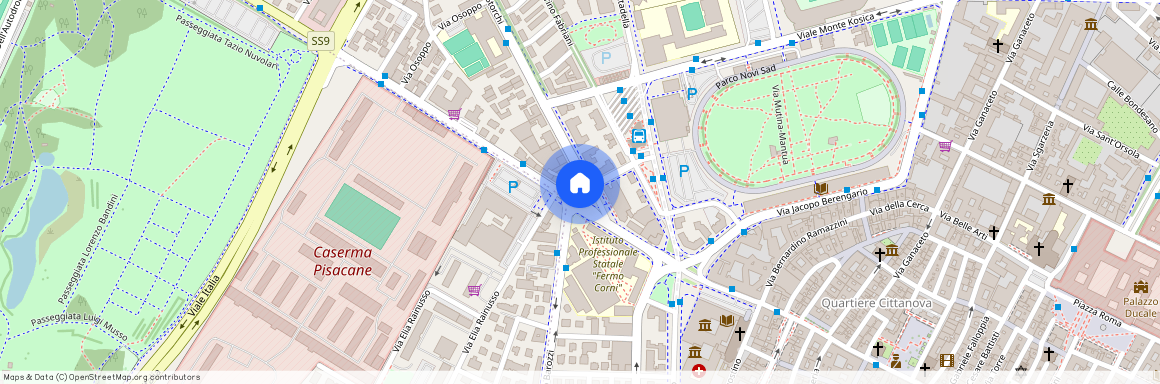1160x384 pixels.
Task: Select the church cross at the end of Via Belle Arti
Action: (x=994, y=232)
